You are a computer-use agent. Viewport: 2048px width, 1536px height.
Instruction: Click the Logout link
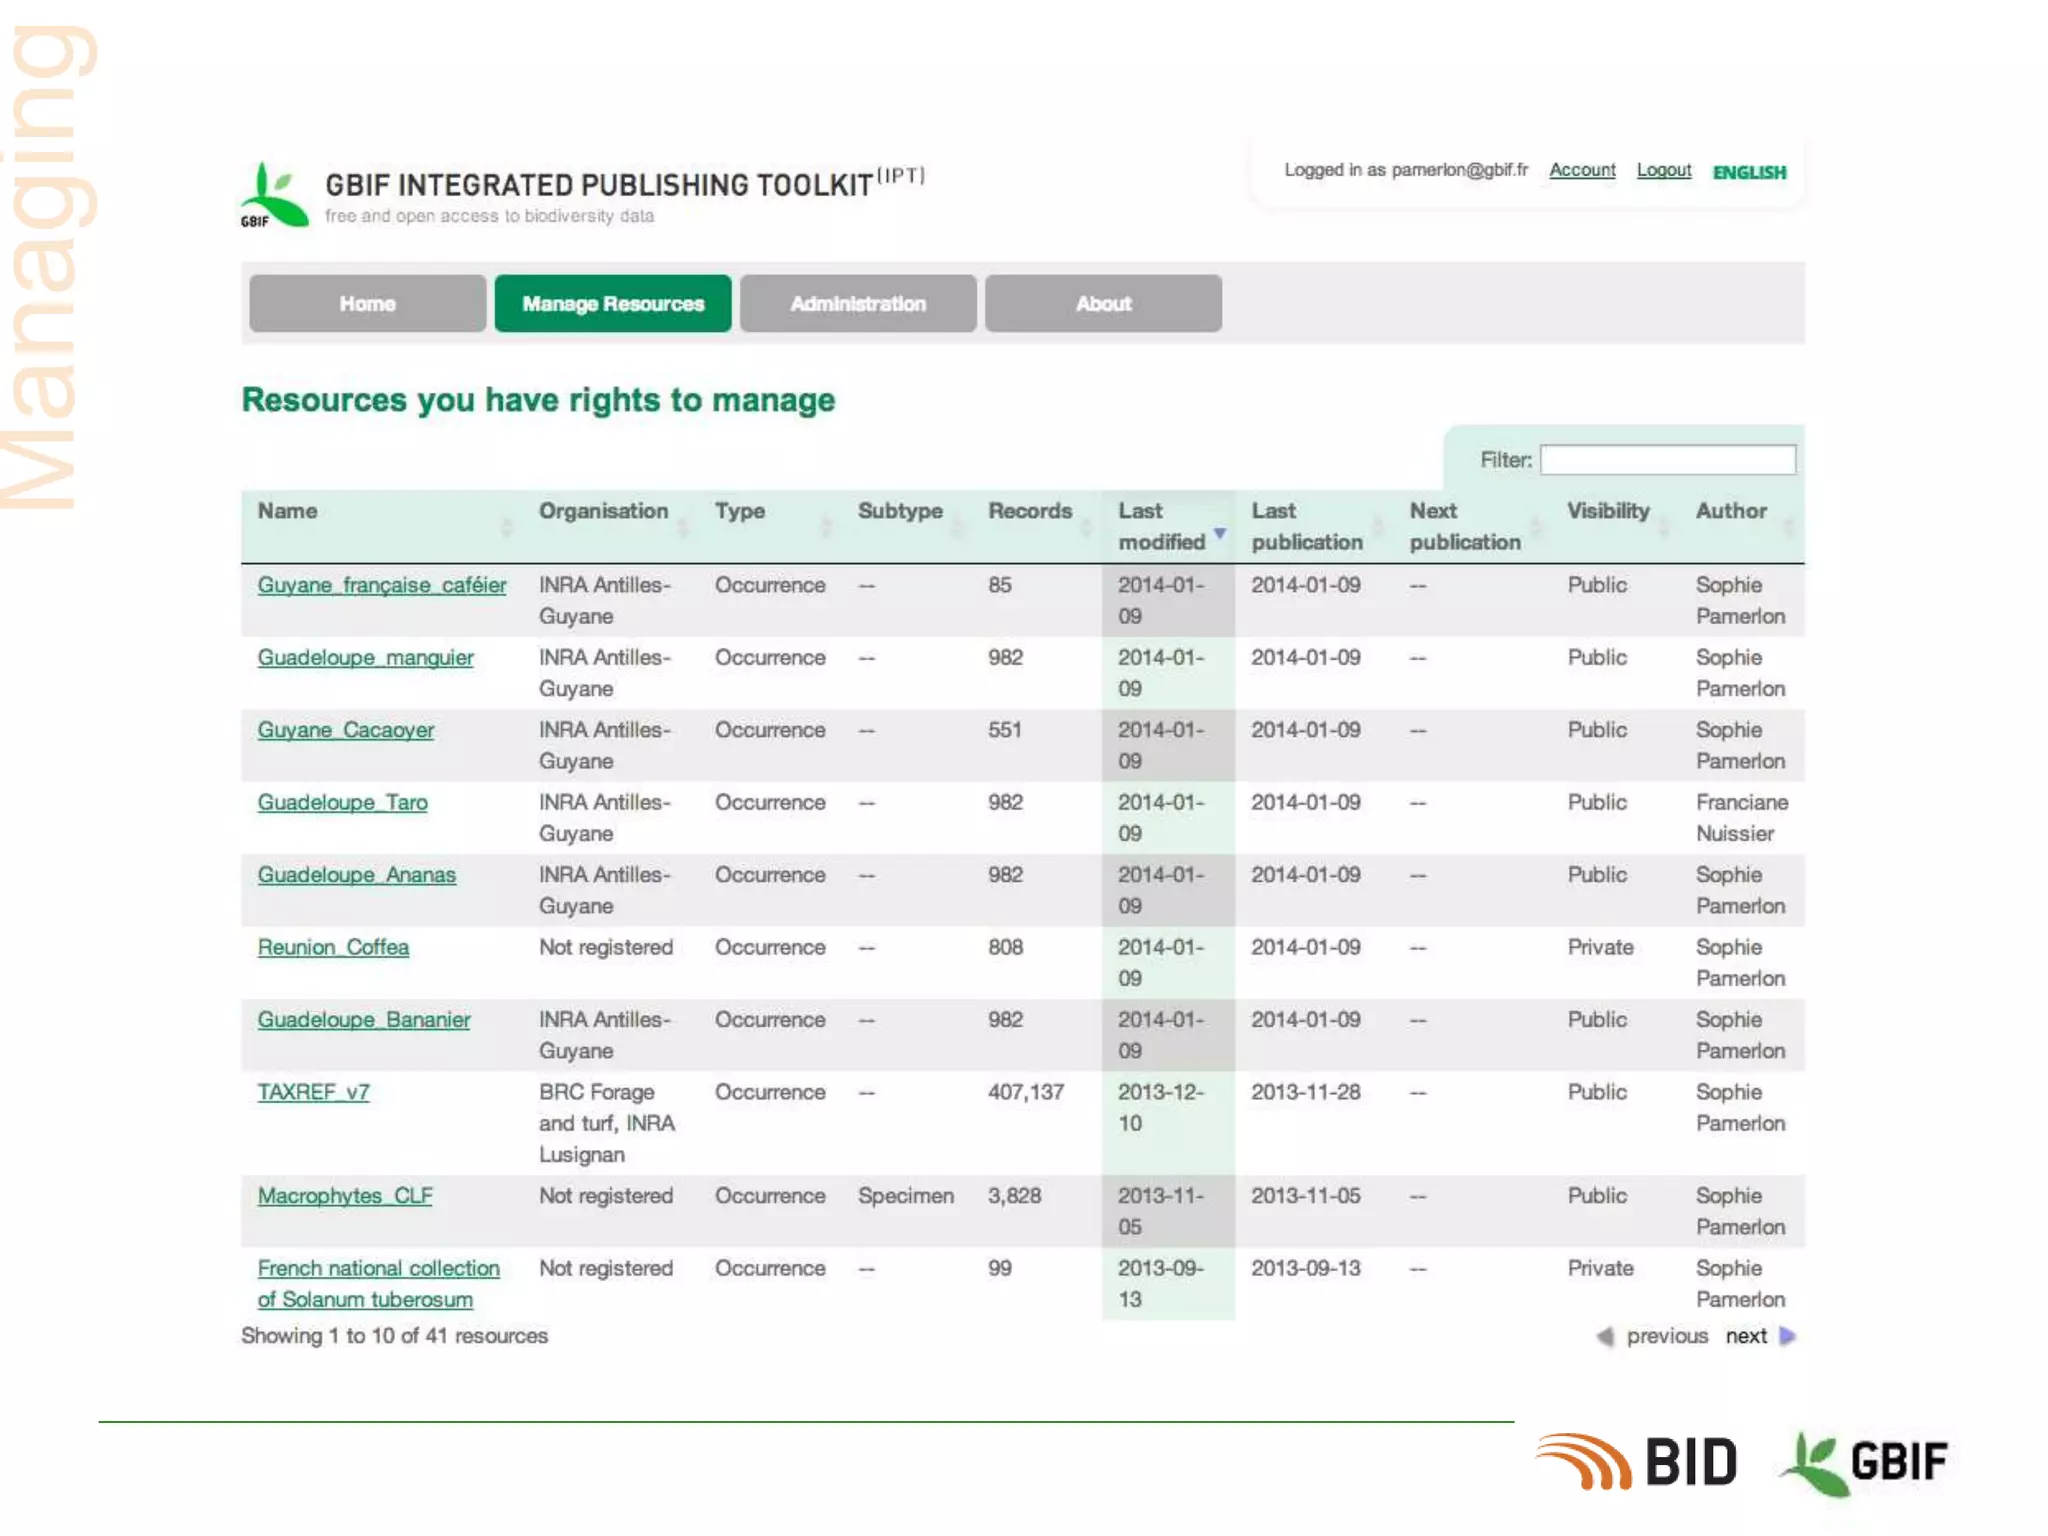[x=1663, y=170]
